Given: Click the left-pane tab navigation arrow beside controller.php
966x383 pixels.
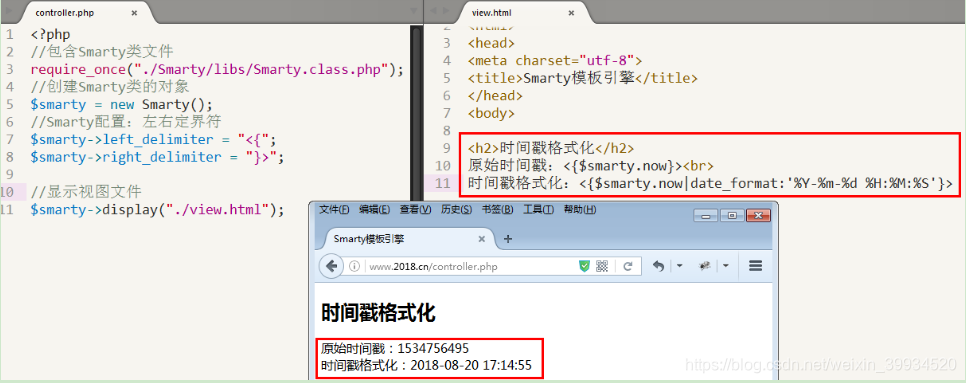Looking at the screenshot, I should tap(8, 11).
